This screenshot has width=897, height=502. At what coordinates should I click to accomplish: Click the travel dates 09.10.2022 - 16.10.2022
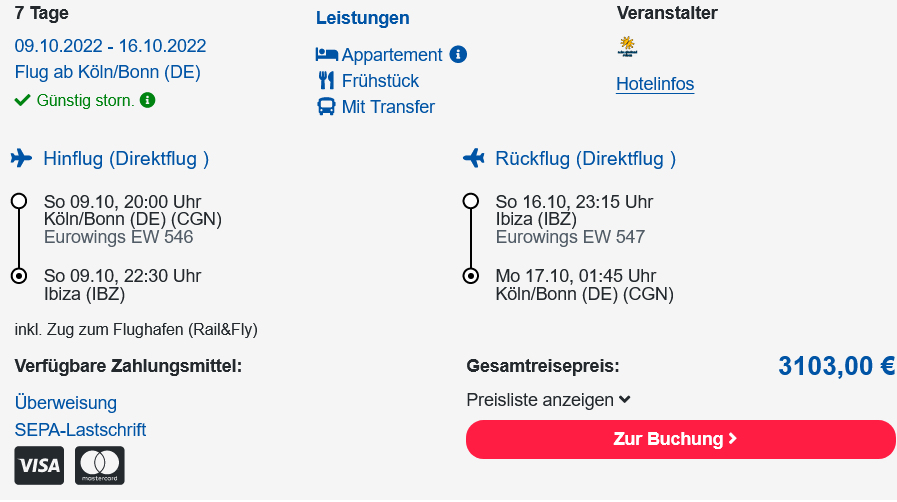coord(110,46)
